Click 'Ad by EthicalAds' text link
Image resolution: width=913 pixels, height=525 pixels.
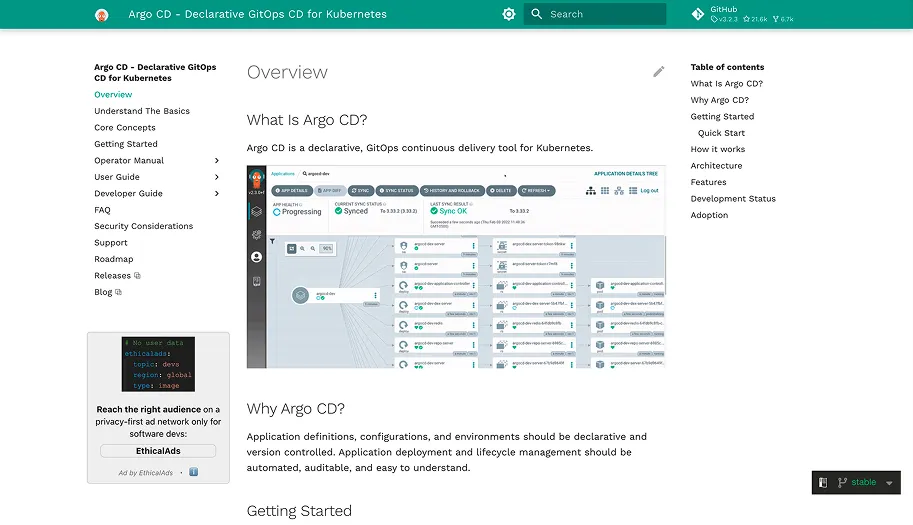[x=146, y=473]
